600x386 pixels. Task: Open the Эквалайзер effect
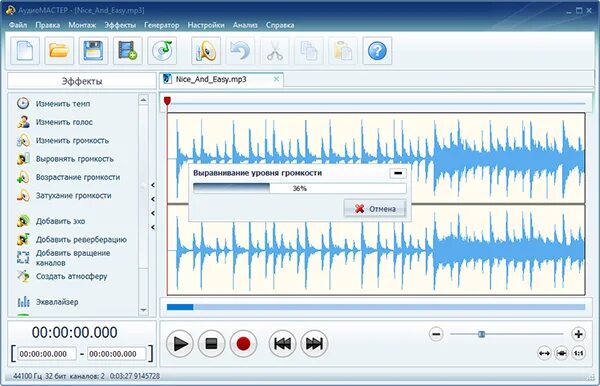[x=47, y=302]
